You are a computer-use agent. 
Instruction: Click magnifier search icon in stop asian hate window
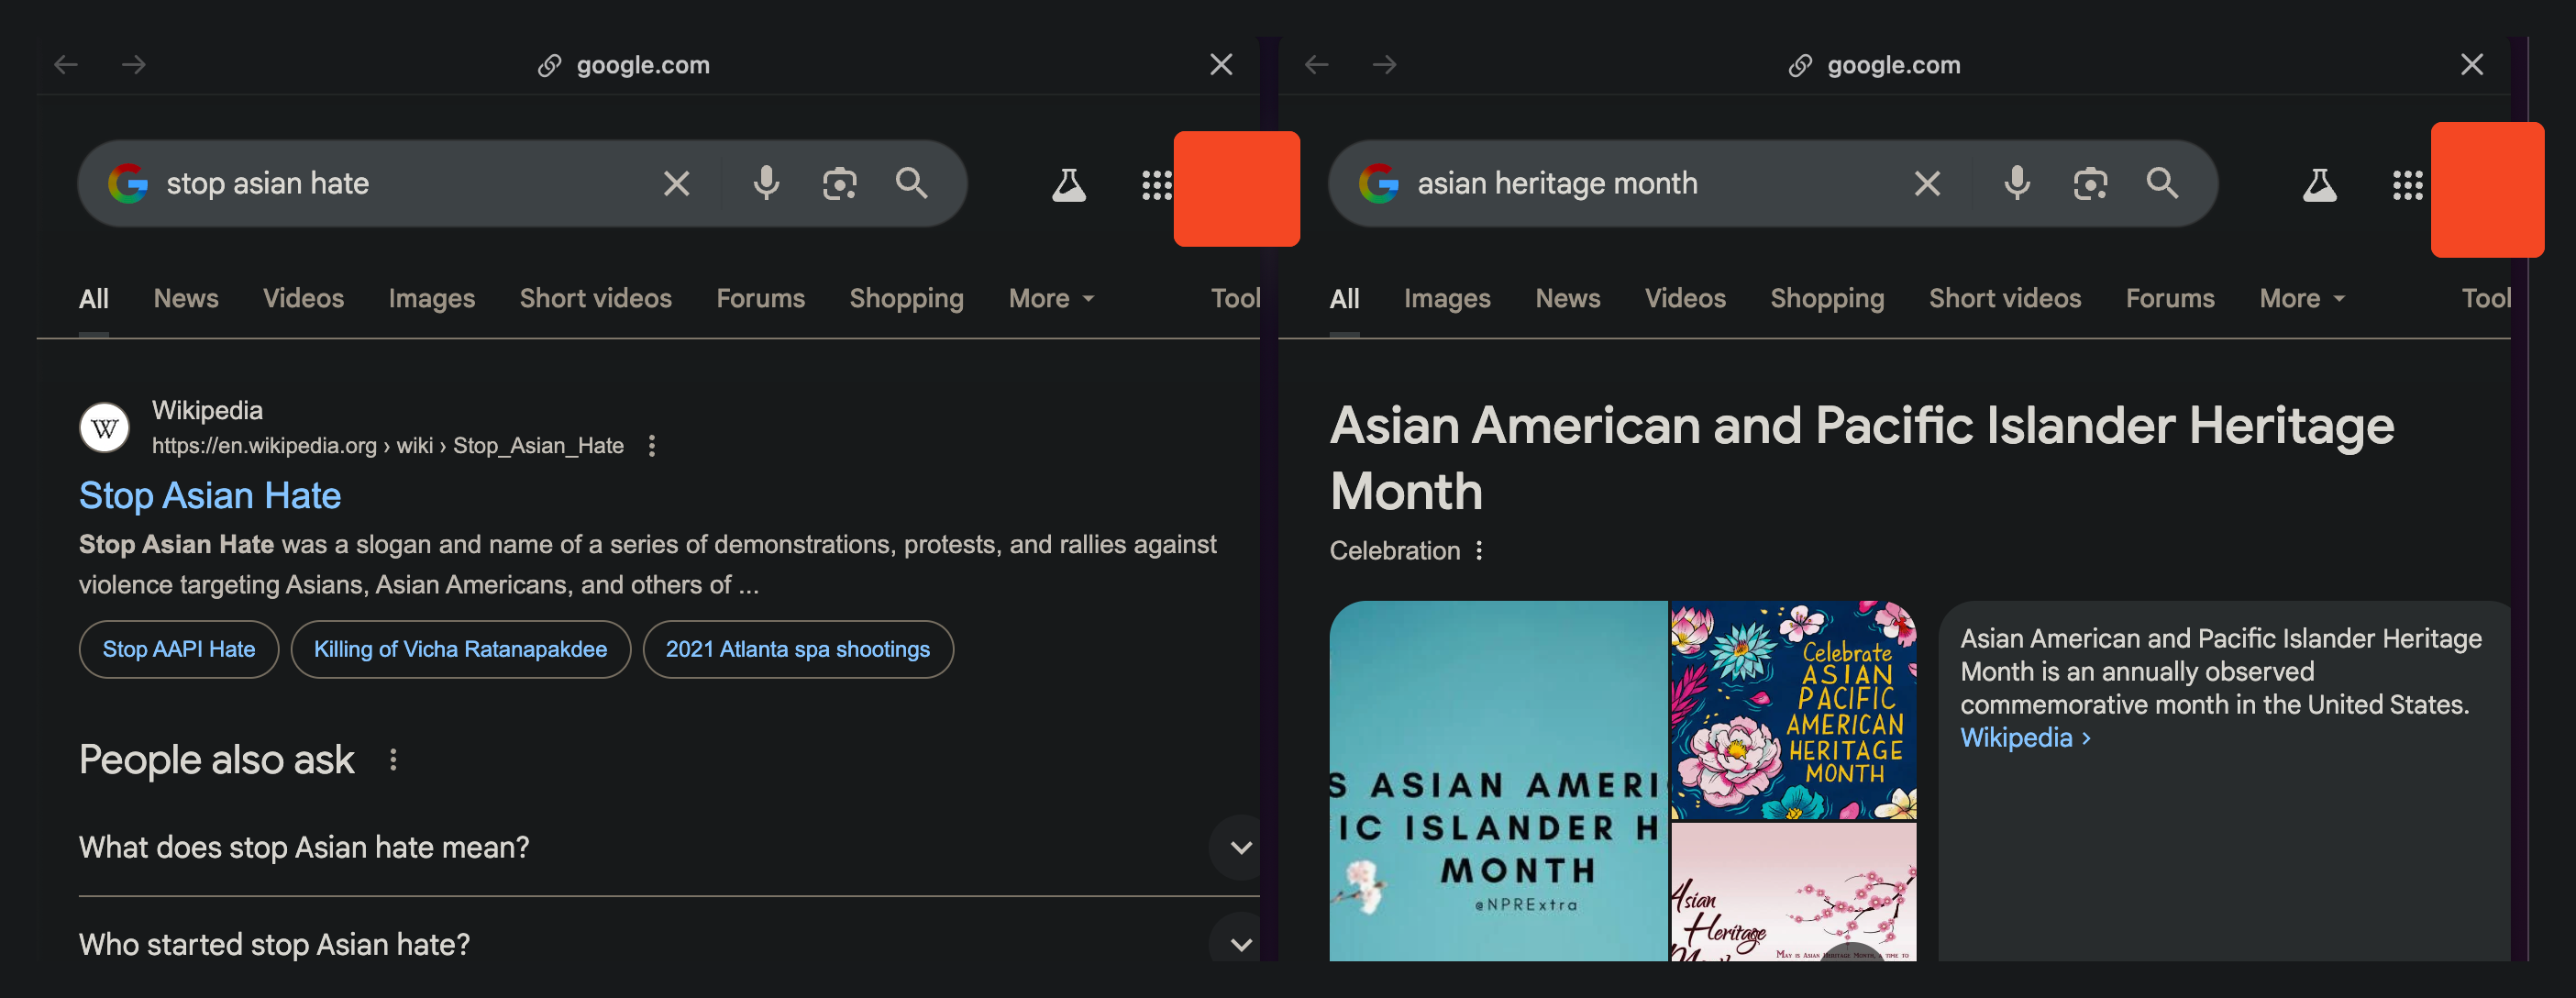pyautogui.click(x=911, y=183)
